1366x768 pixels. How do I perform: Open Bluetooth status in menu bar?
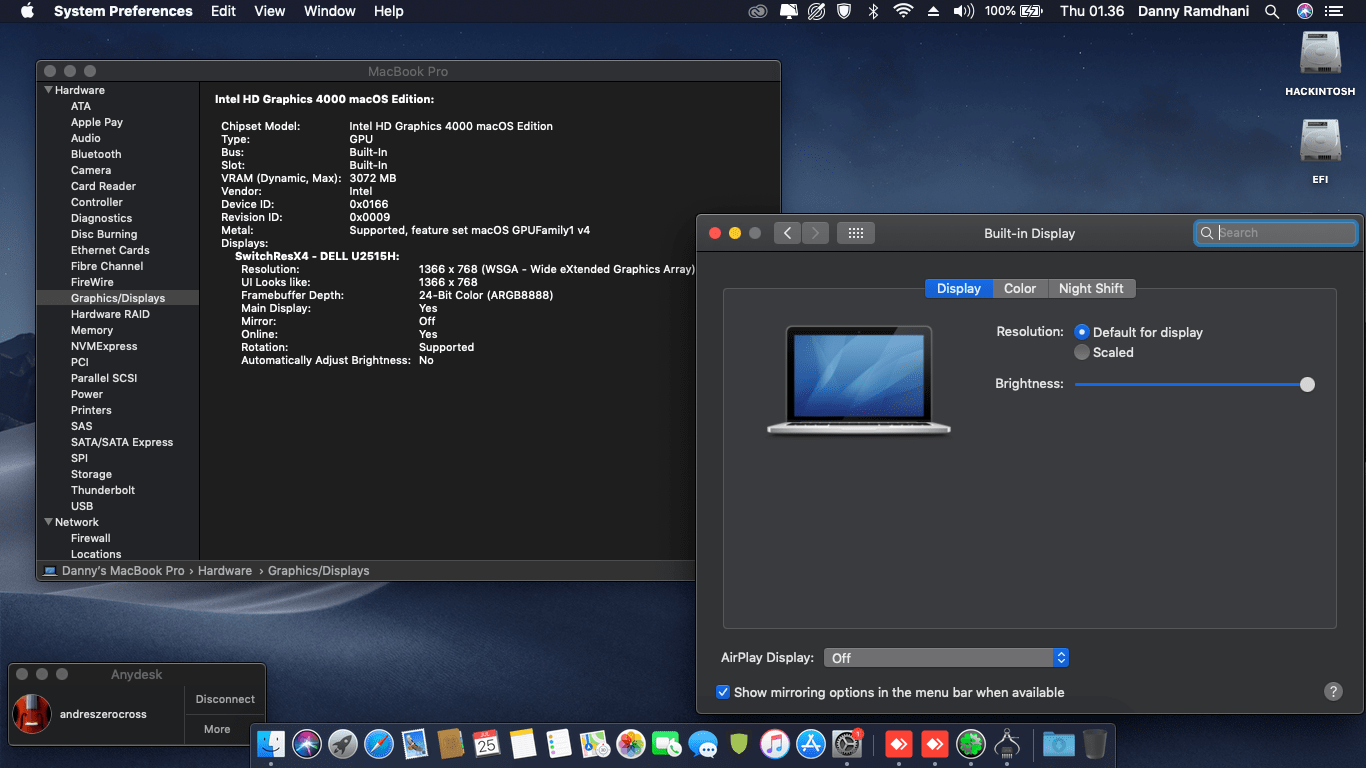point(873,11)
